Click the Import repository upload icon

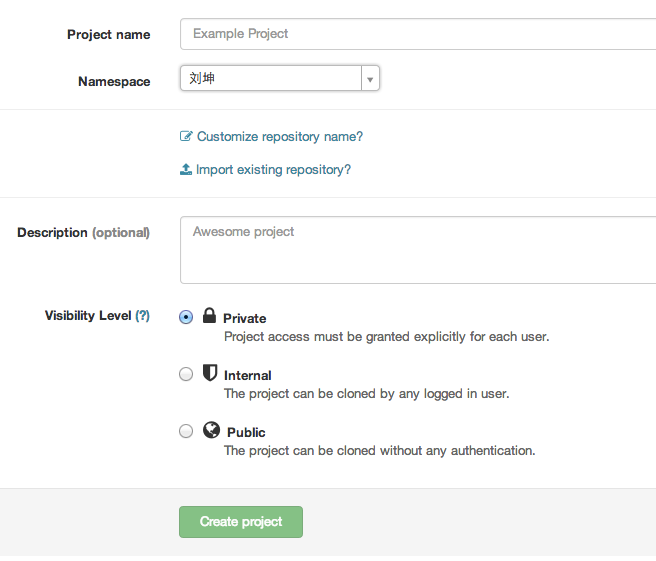point(186,170)
